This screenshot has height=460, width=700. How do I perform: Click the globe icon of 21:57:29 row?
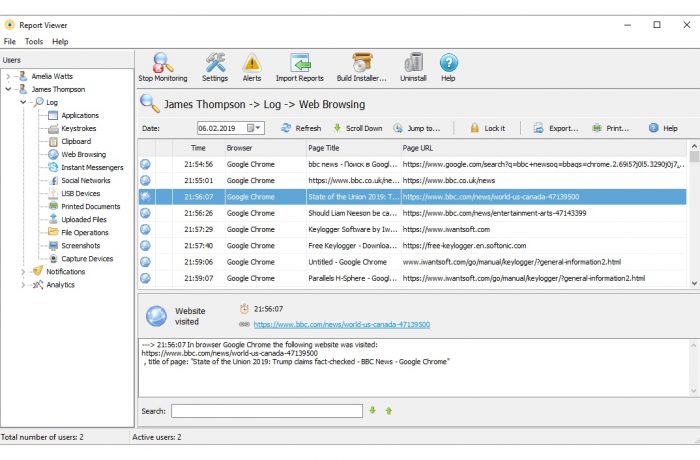[146, 229]
